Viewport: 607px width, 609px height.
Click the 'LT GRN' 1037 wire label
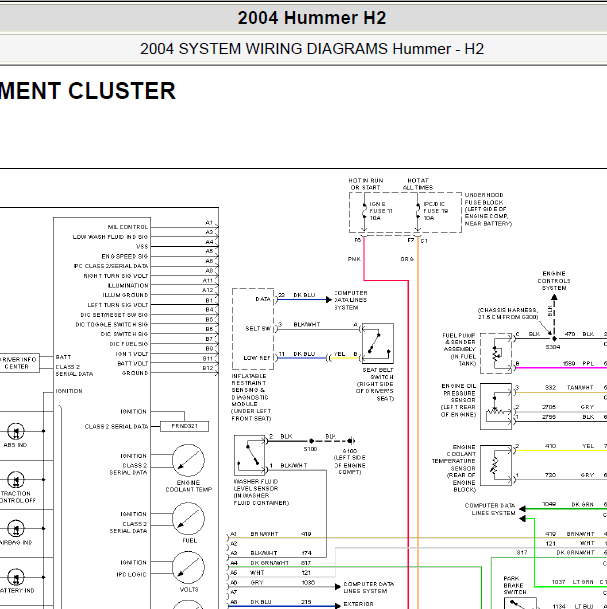point(584,582)
